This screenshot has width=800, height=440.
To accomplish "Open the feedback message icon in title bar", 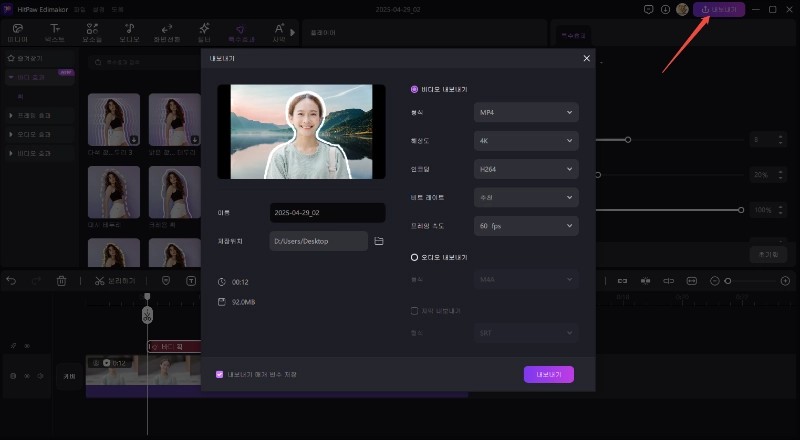I will pyautogui.click(x=648, y=9).
